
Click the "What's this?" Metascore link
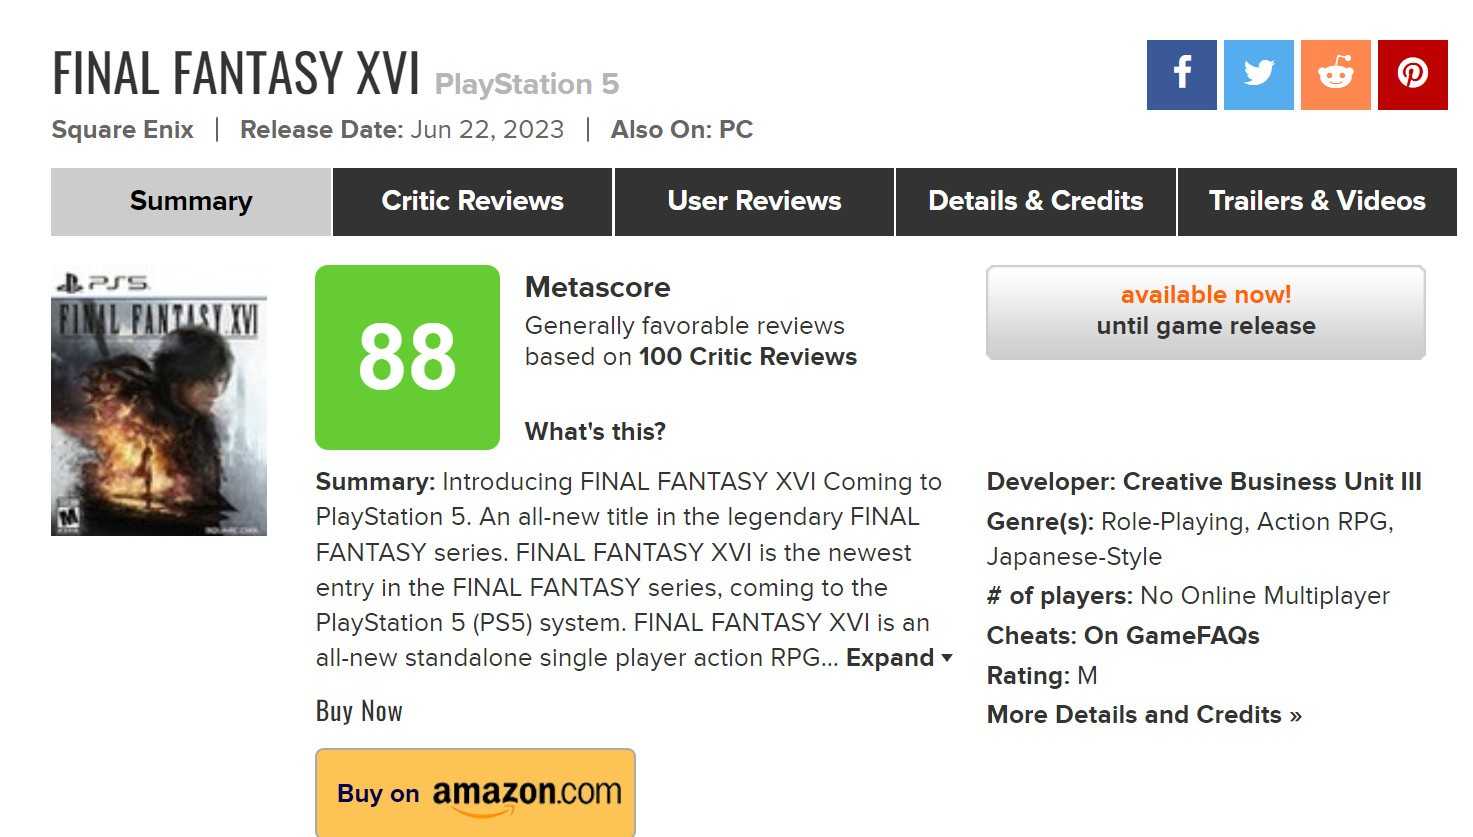[x=595, y=432]
